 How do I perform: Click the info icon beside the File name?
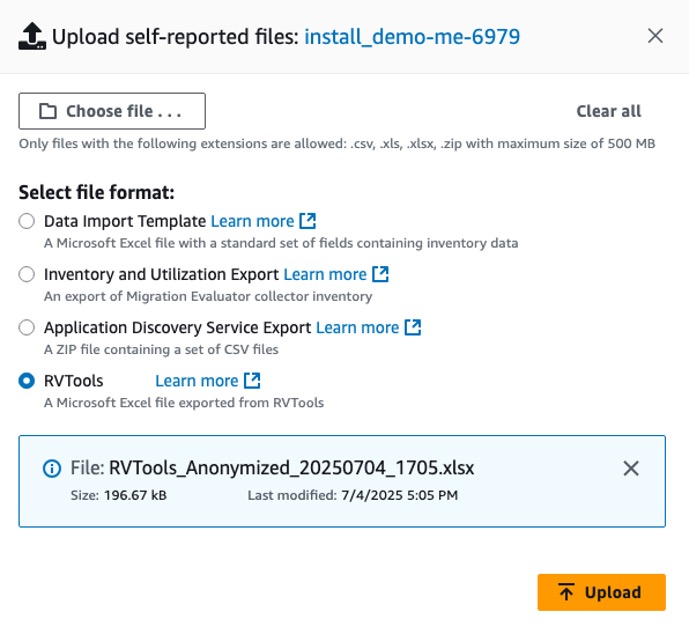(52, 468)
